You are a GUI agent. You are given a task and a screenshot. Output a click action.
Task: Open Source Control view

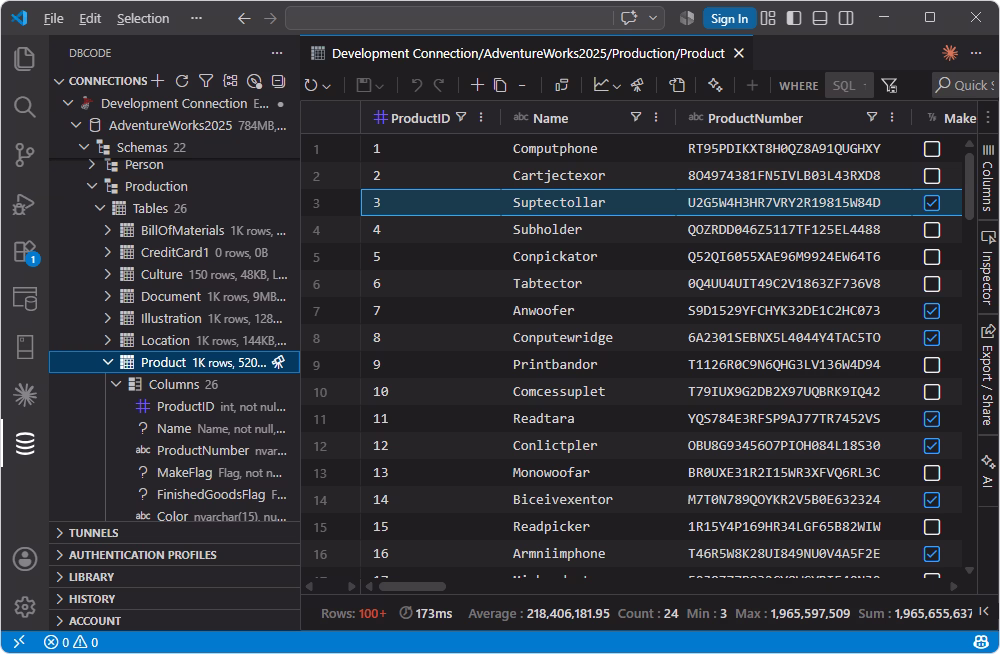[24, 154]
